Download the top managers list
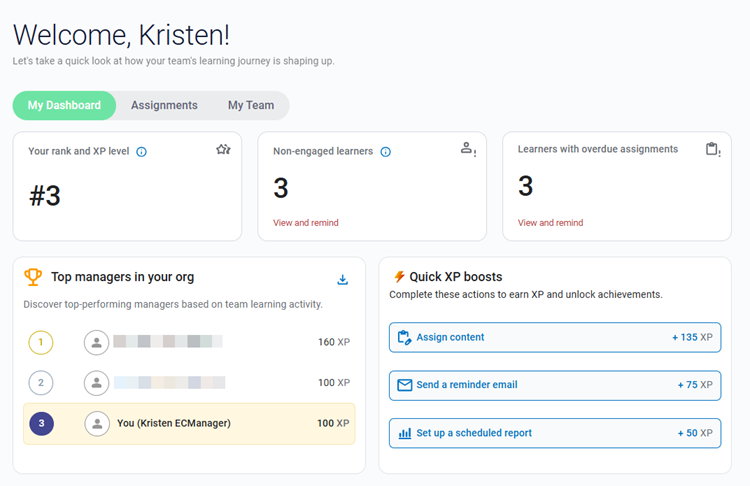The width and height of the screenshot is (750, 486). [342, 280]
